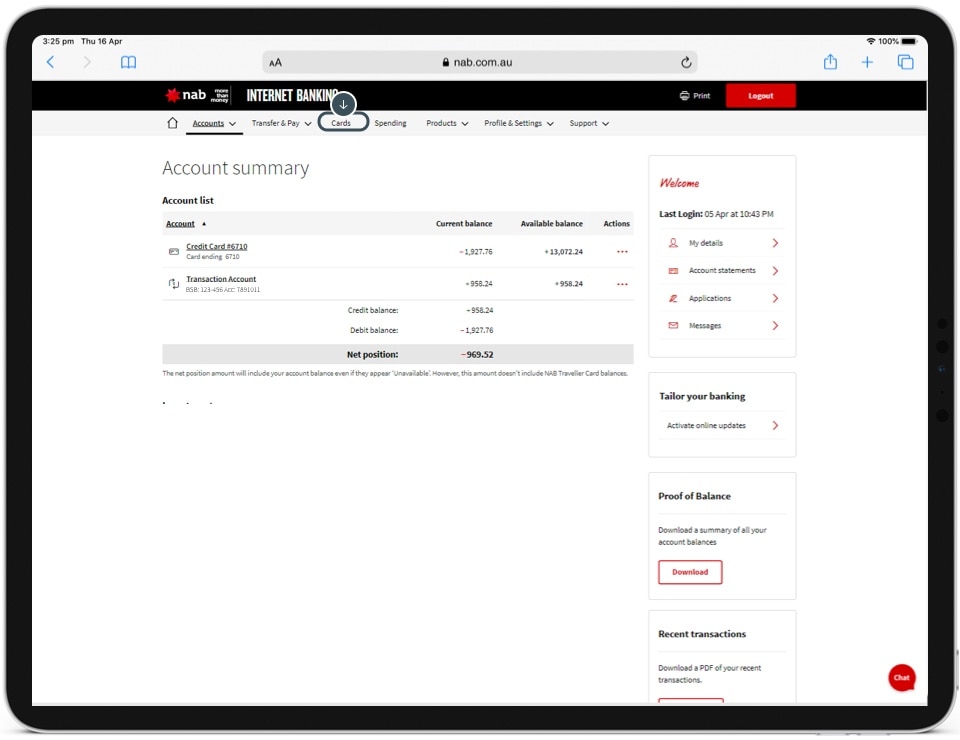Tap the Safari share icon

pos(830,62)
